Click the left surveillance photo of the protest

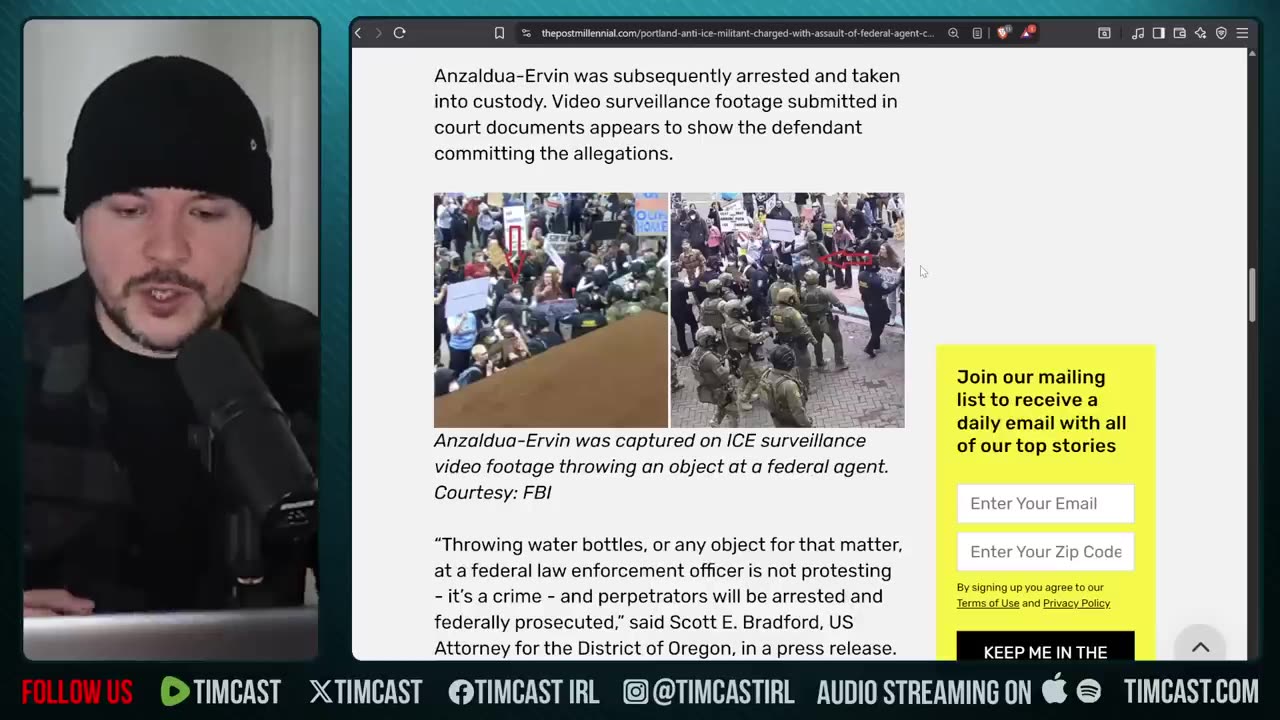pyautogui.click(x=551, y=310)
